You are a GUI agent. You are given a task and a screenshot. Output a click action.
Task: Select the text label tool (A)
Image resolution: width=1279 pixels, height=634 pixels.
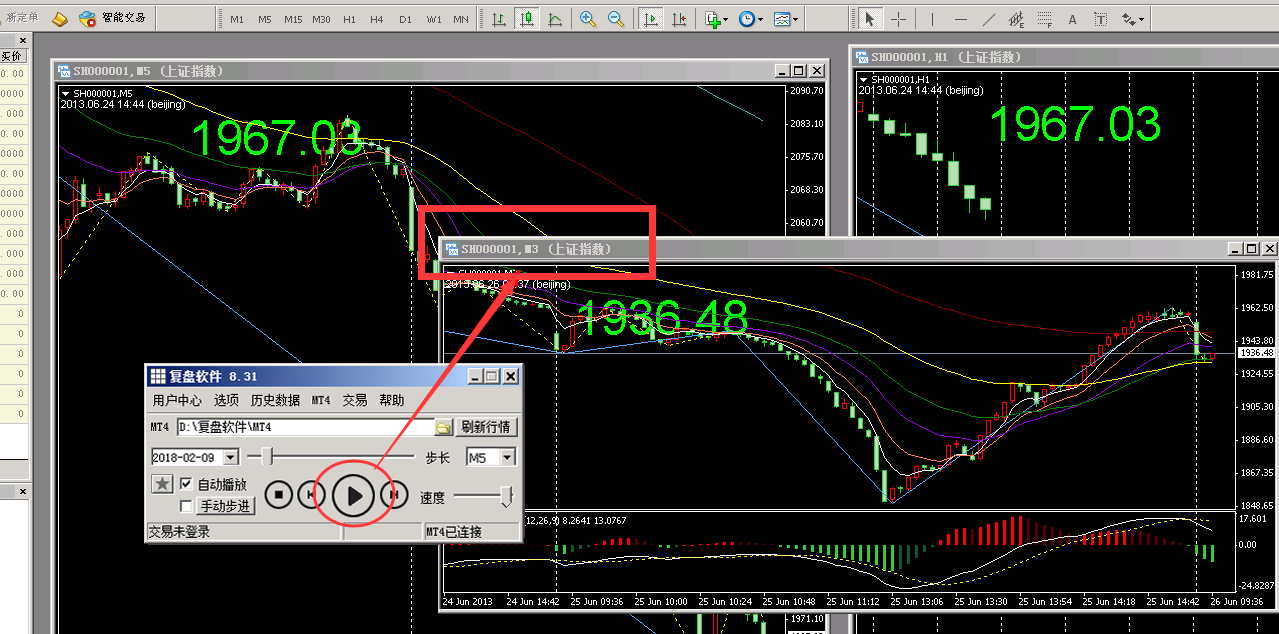[1072, 19]
